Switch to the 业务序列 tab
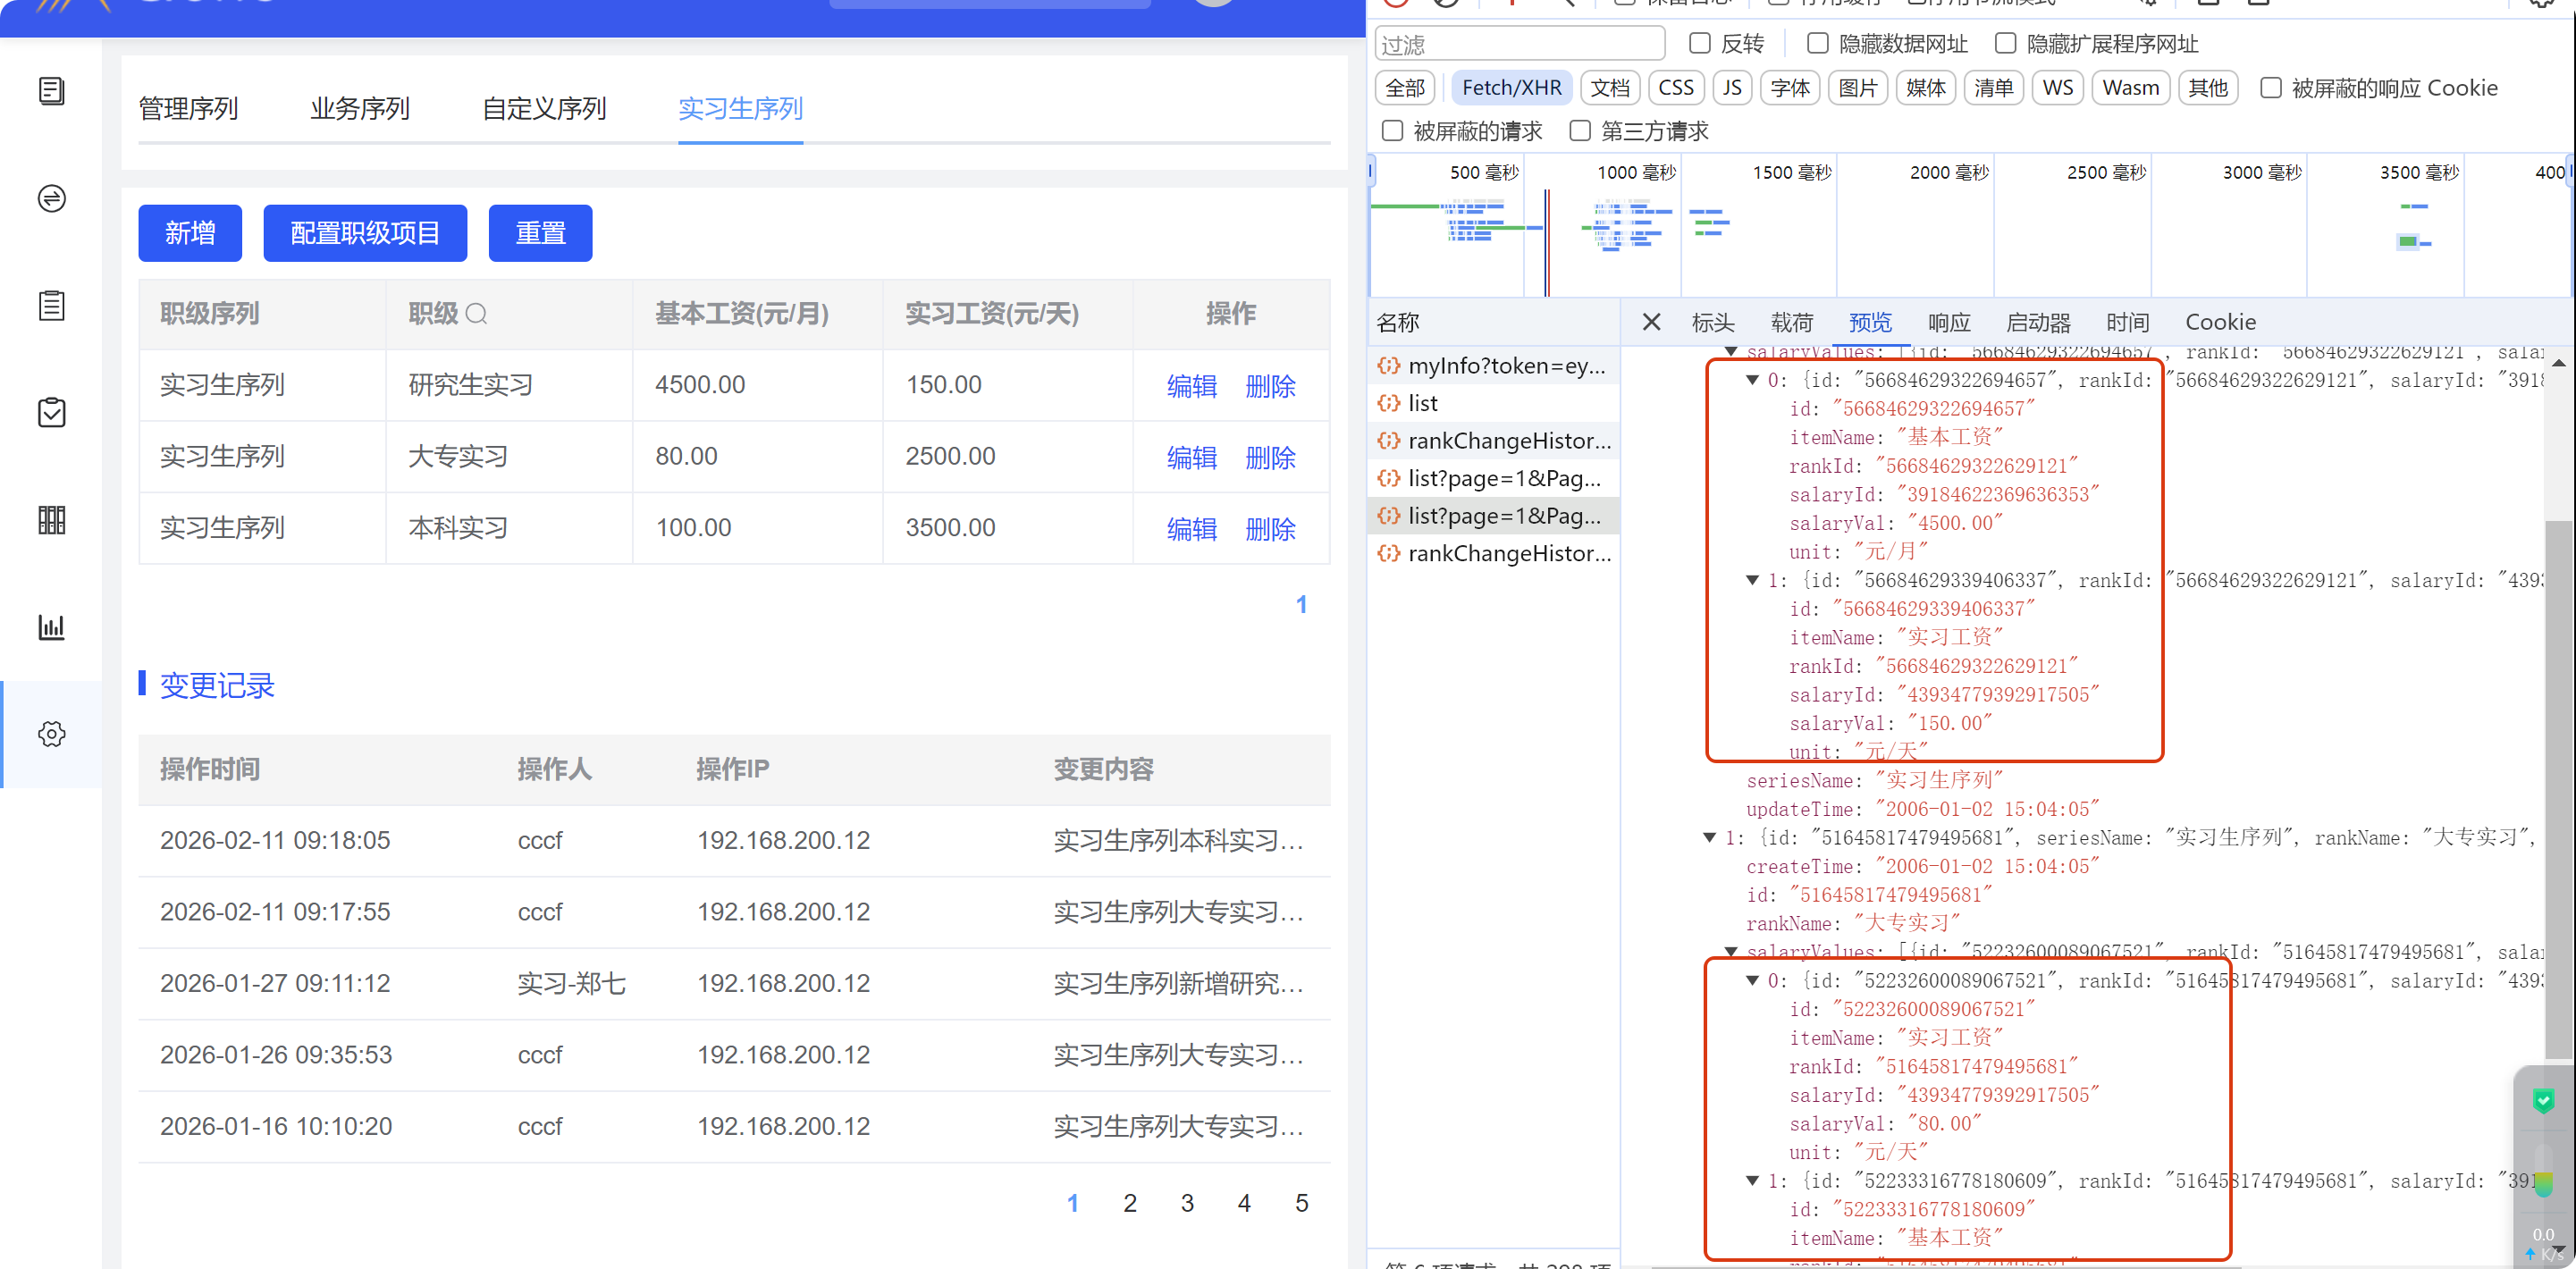2576x1269 pixels. click(x=360, y=108)
